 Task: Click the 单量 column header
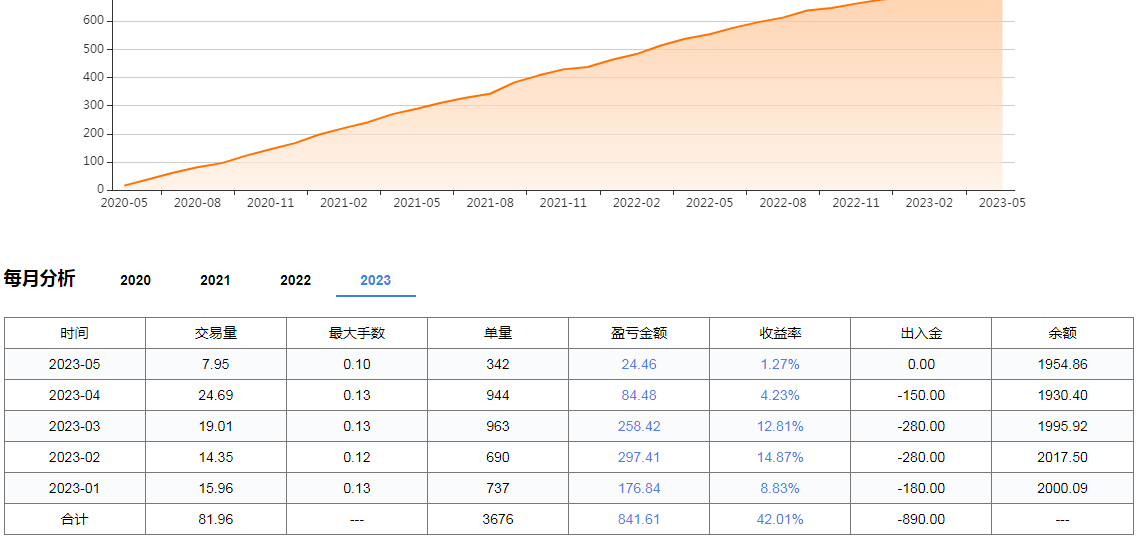498,334
